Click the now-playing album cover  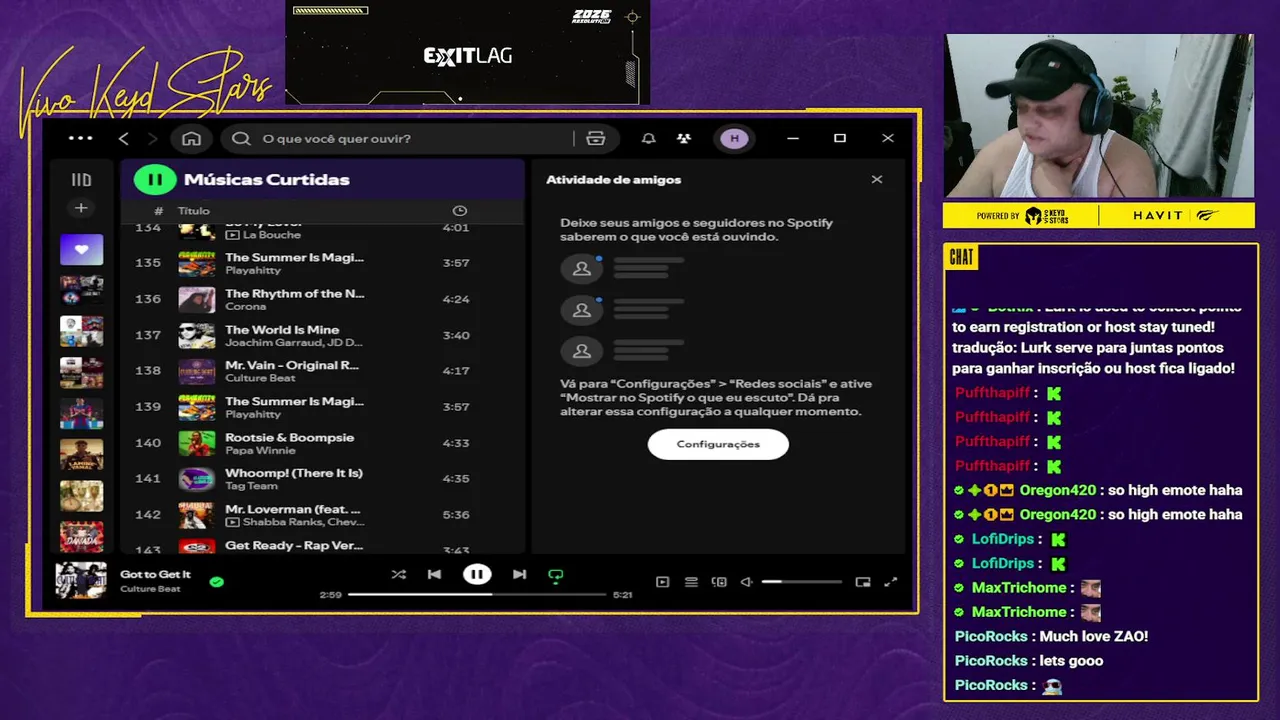coord(81,581)
